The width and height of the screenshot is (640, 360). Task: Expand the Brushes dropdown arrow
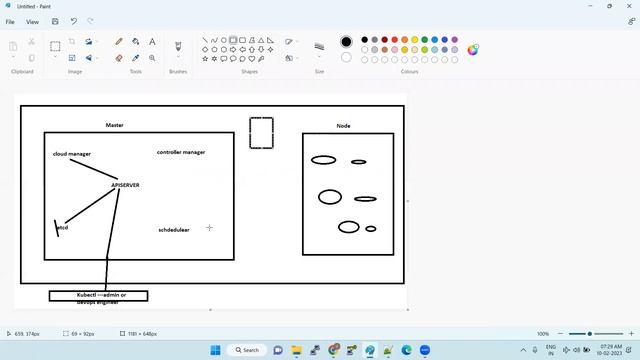pos(178,57)
